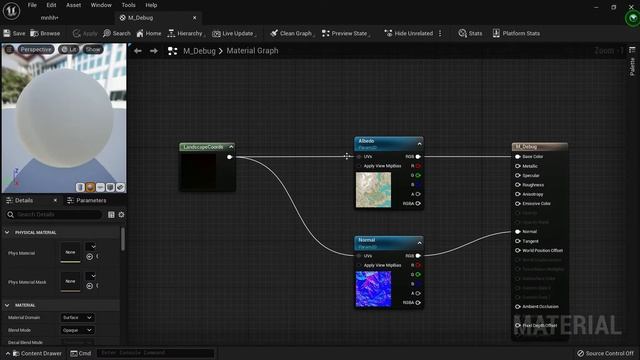
Task: Set preview mesh to plane
Action: point(100,187)
